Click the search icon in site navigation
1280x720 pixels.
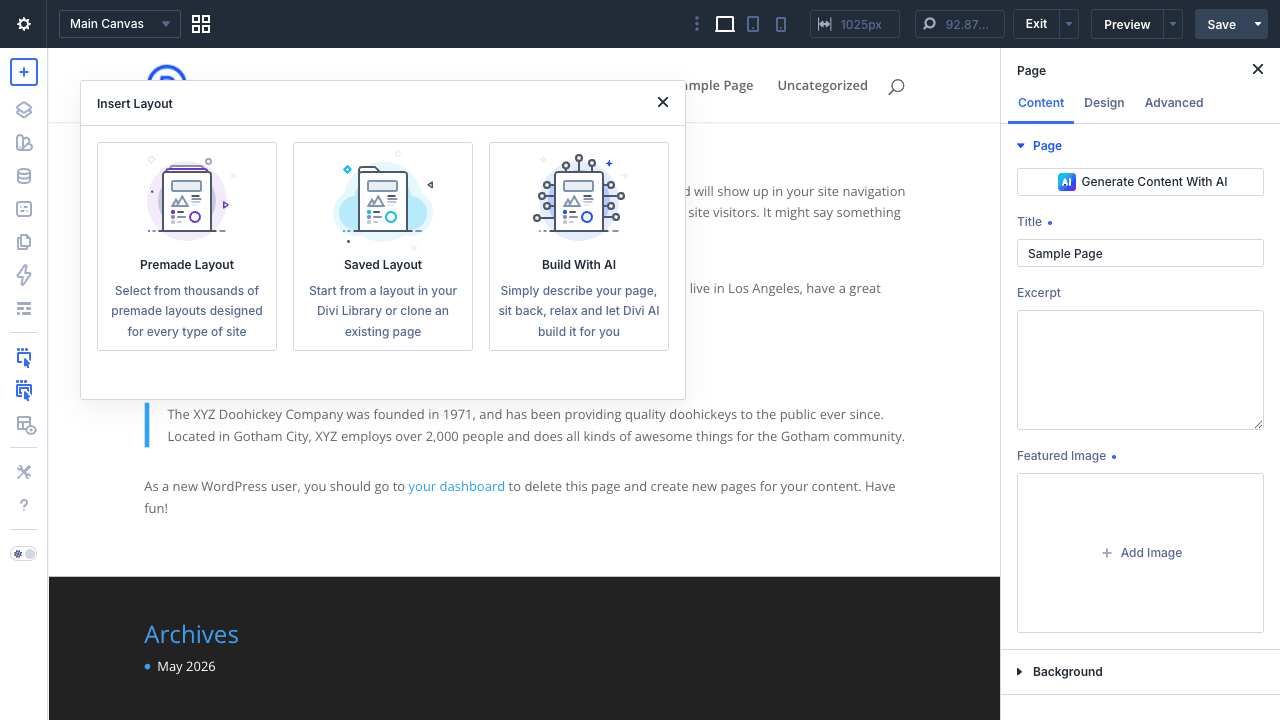pyautogui.click(x=896, y=86)
